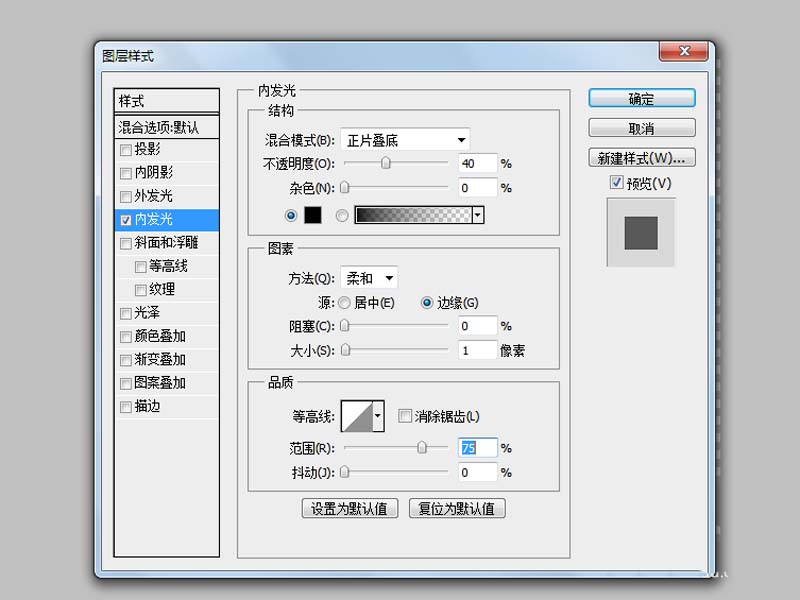The image size is (800, 600).
Task: Open the gradient picker dropdown arrow
Action: [x=477, y=214]
